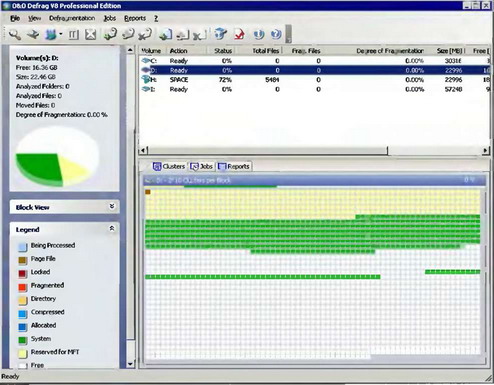Open the Reports menu in menu bar
Viewport: 494px width, 385px height.
[x=135, y=18]
